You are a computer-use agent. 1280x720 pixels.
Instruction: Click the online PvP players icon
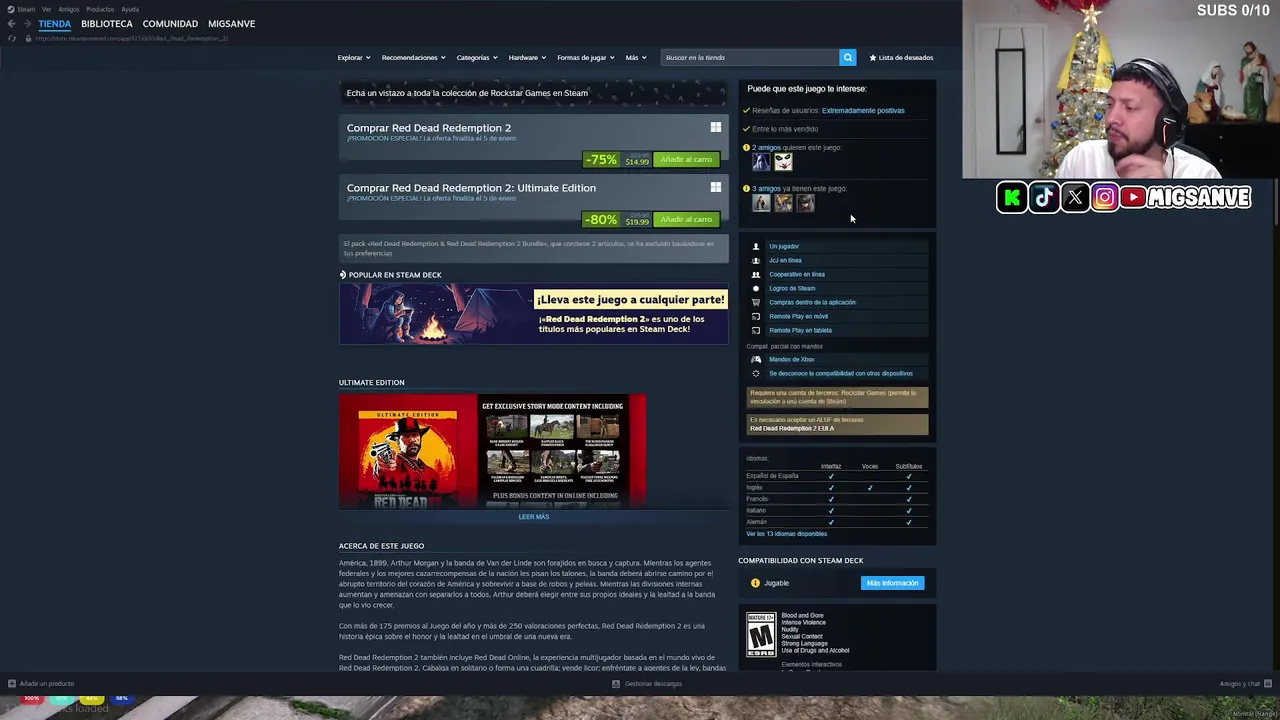tap(756, 260)
